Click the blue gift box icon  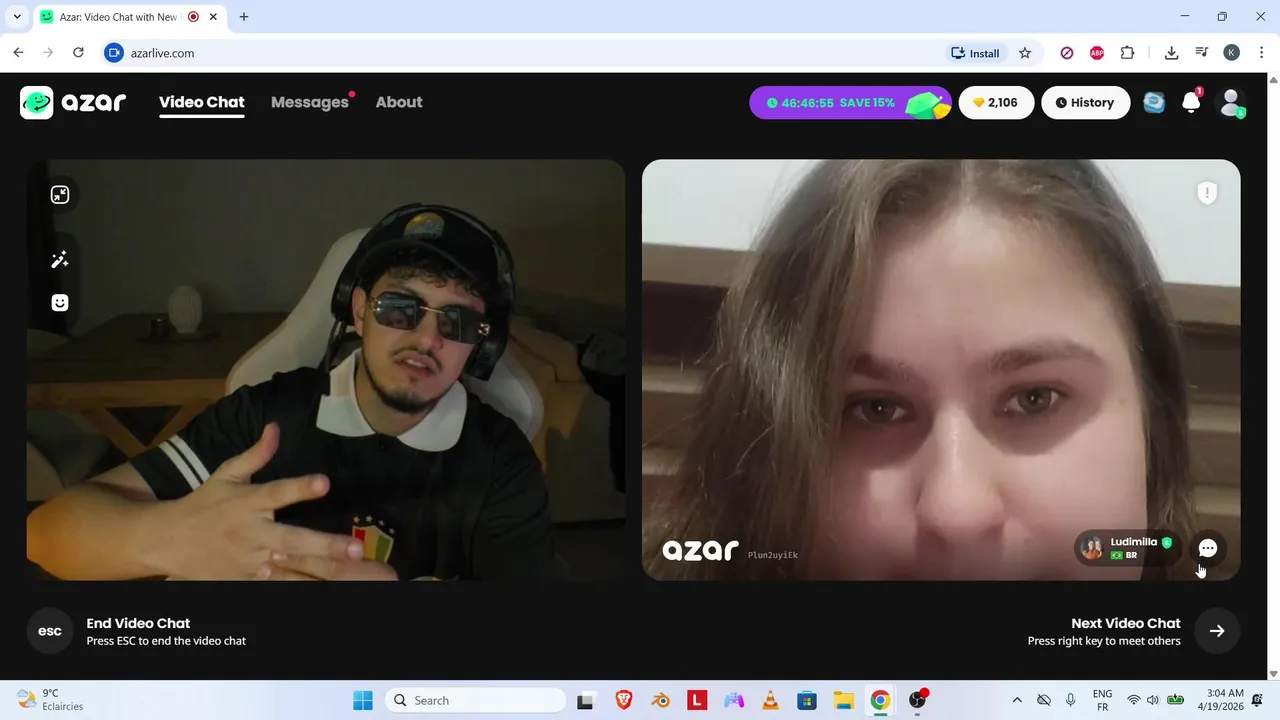pos(1154,102)
